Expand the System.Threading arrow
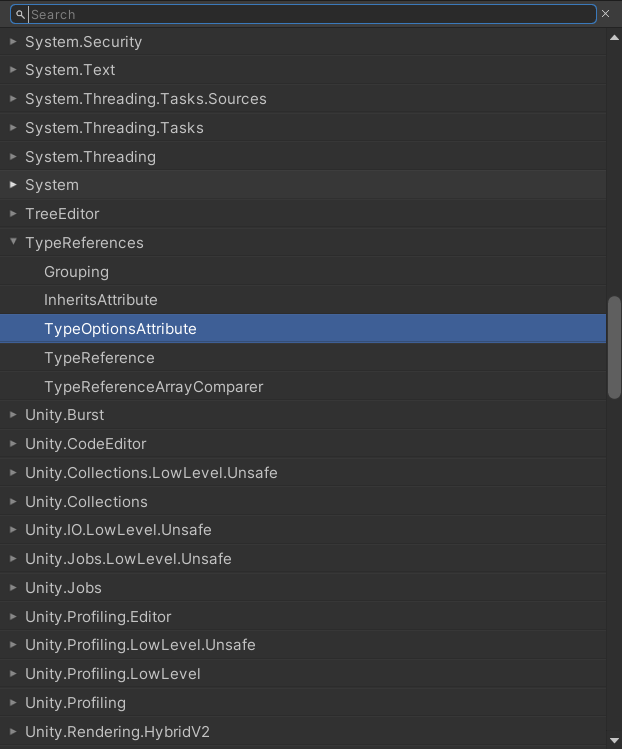This screenshot has width=622, height=749. pyautogui.click(x=13, y=157)
